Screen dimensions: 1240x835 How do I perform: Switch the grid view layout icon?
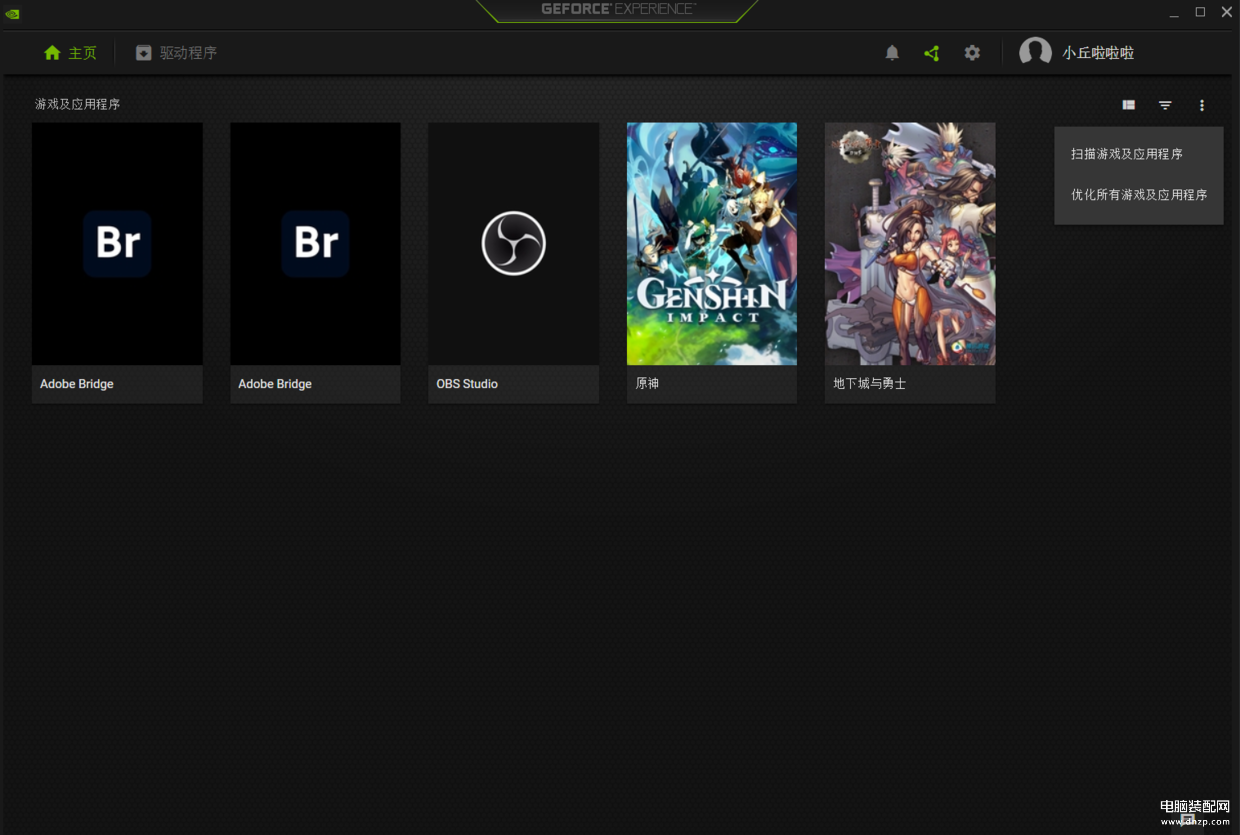[x=1128, y=105]
